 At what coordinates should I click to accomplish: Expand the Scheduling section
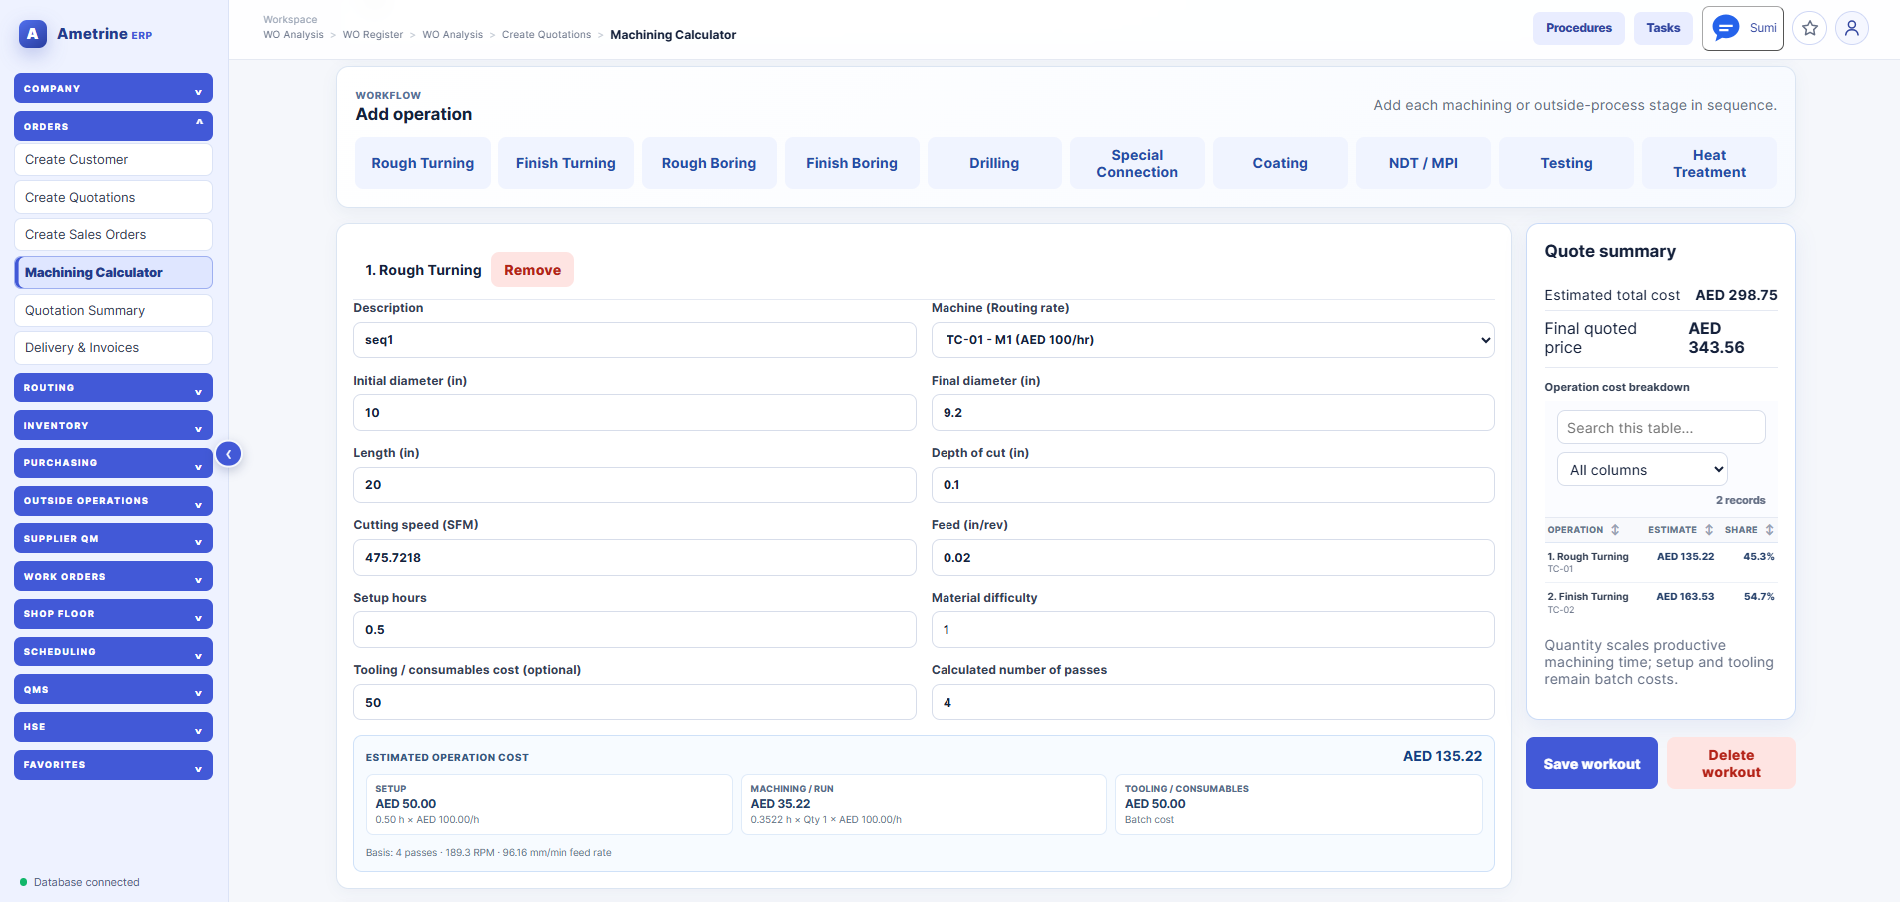coord(113,652)
